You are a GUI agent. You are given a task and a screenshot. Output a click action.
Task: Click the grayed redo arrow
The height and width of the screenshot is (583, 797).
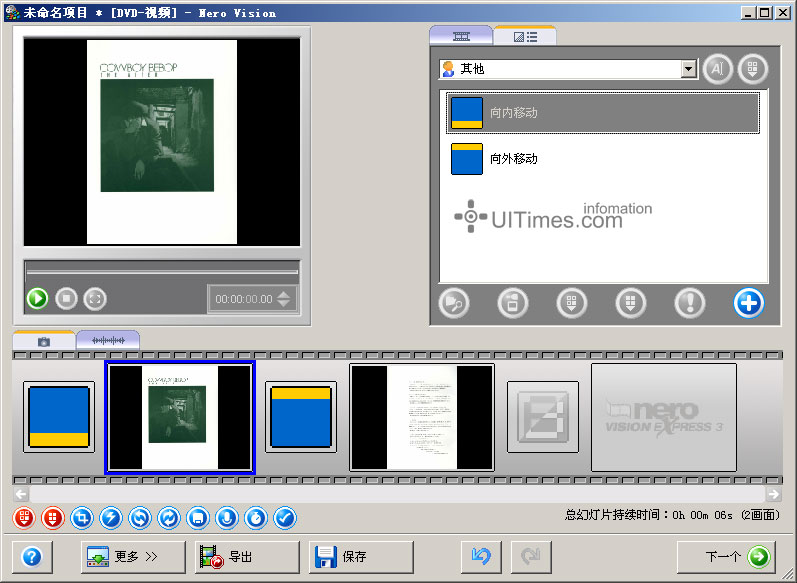click(x=531, y=557)
